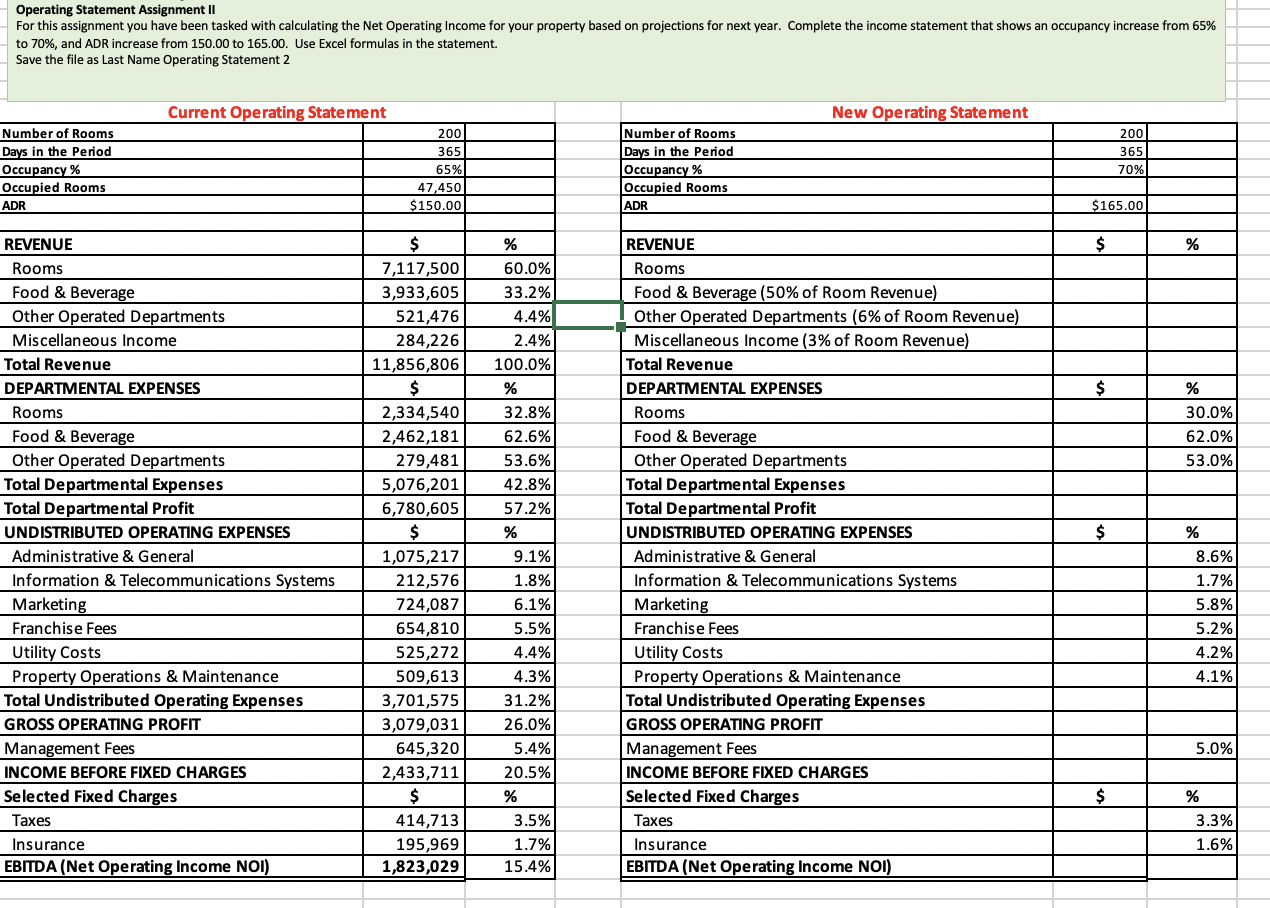The image size is (1270, 908).
Task: Select the $165.00 ADR cell
Action: tap(1102, 205)
